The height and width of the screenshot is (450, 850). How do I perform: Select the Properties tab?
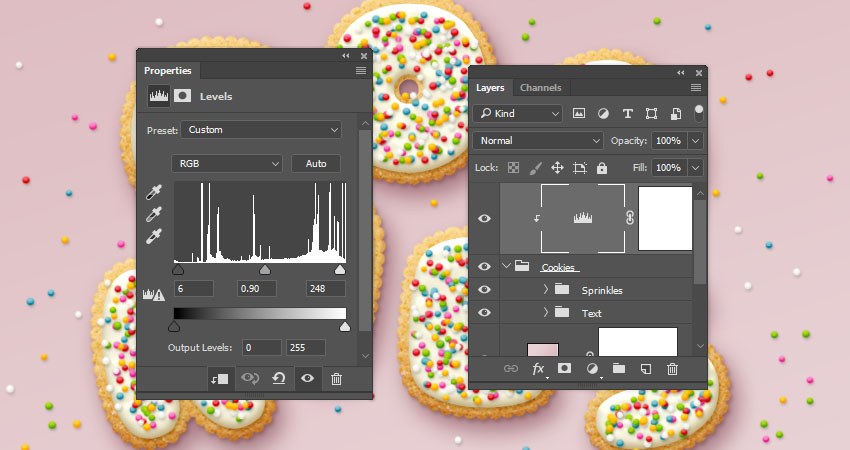coord(167,71)
